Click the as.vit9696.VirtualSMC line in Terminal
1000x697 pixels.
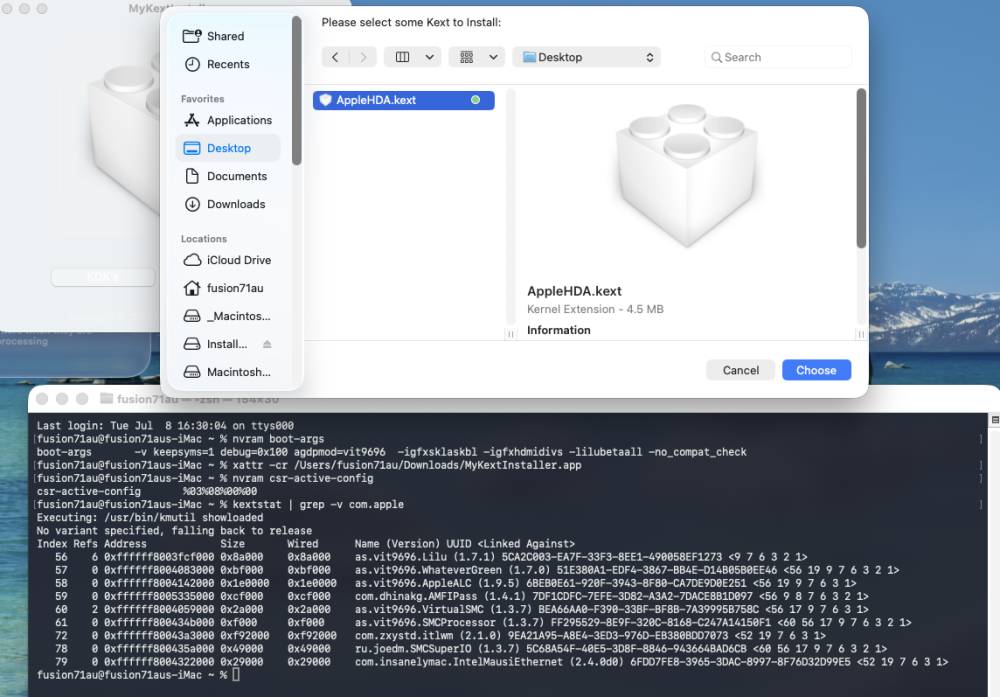point(453,610)
